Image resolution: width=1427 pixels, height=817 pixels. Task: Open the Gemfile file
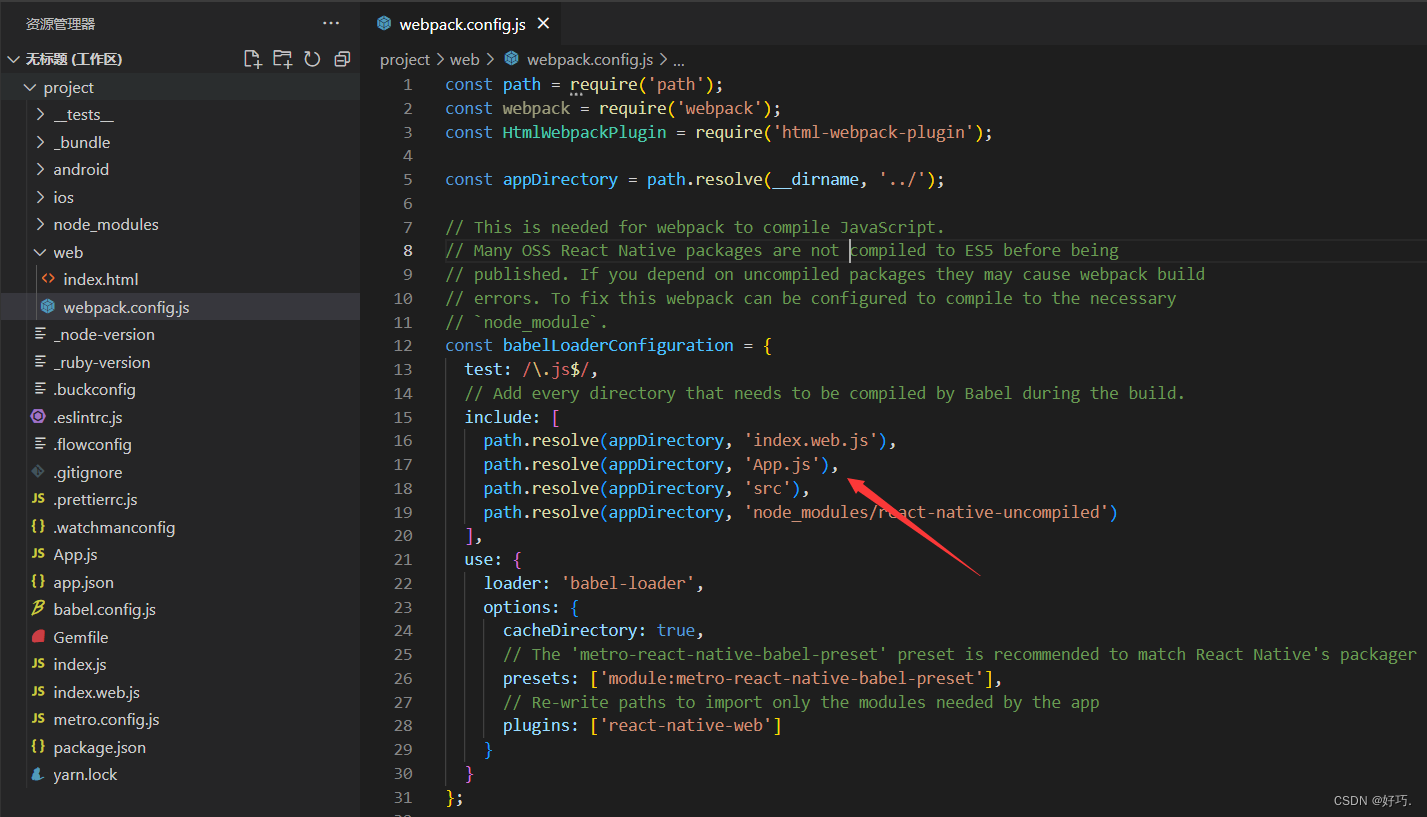tap(180, 637)
